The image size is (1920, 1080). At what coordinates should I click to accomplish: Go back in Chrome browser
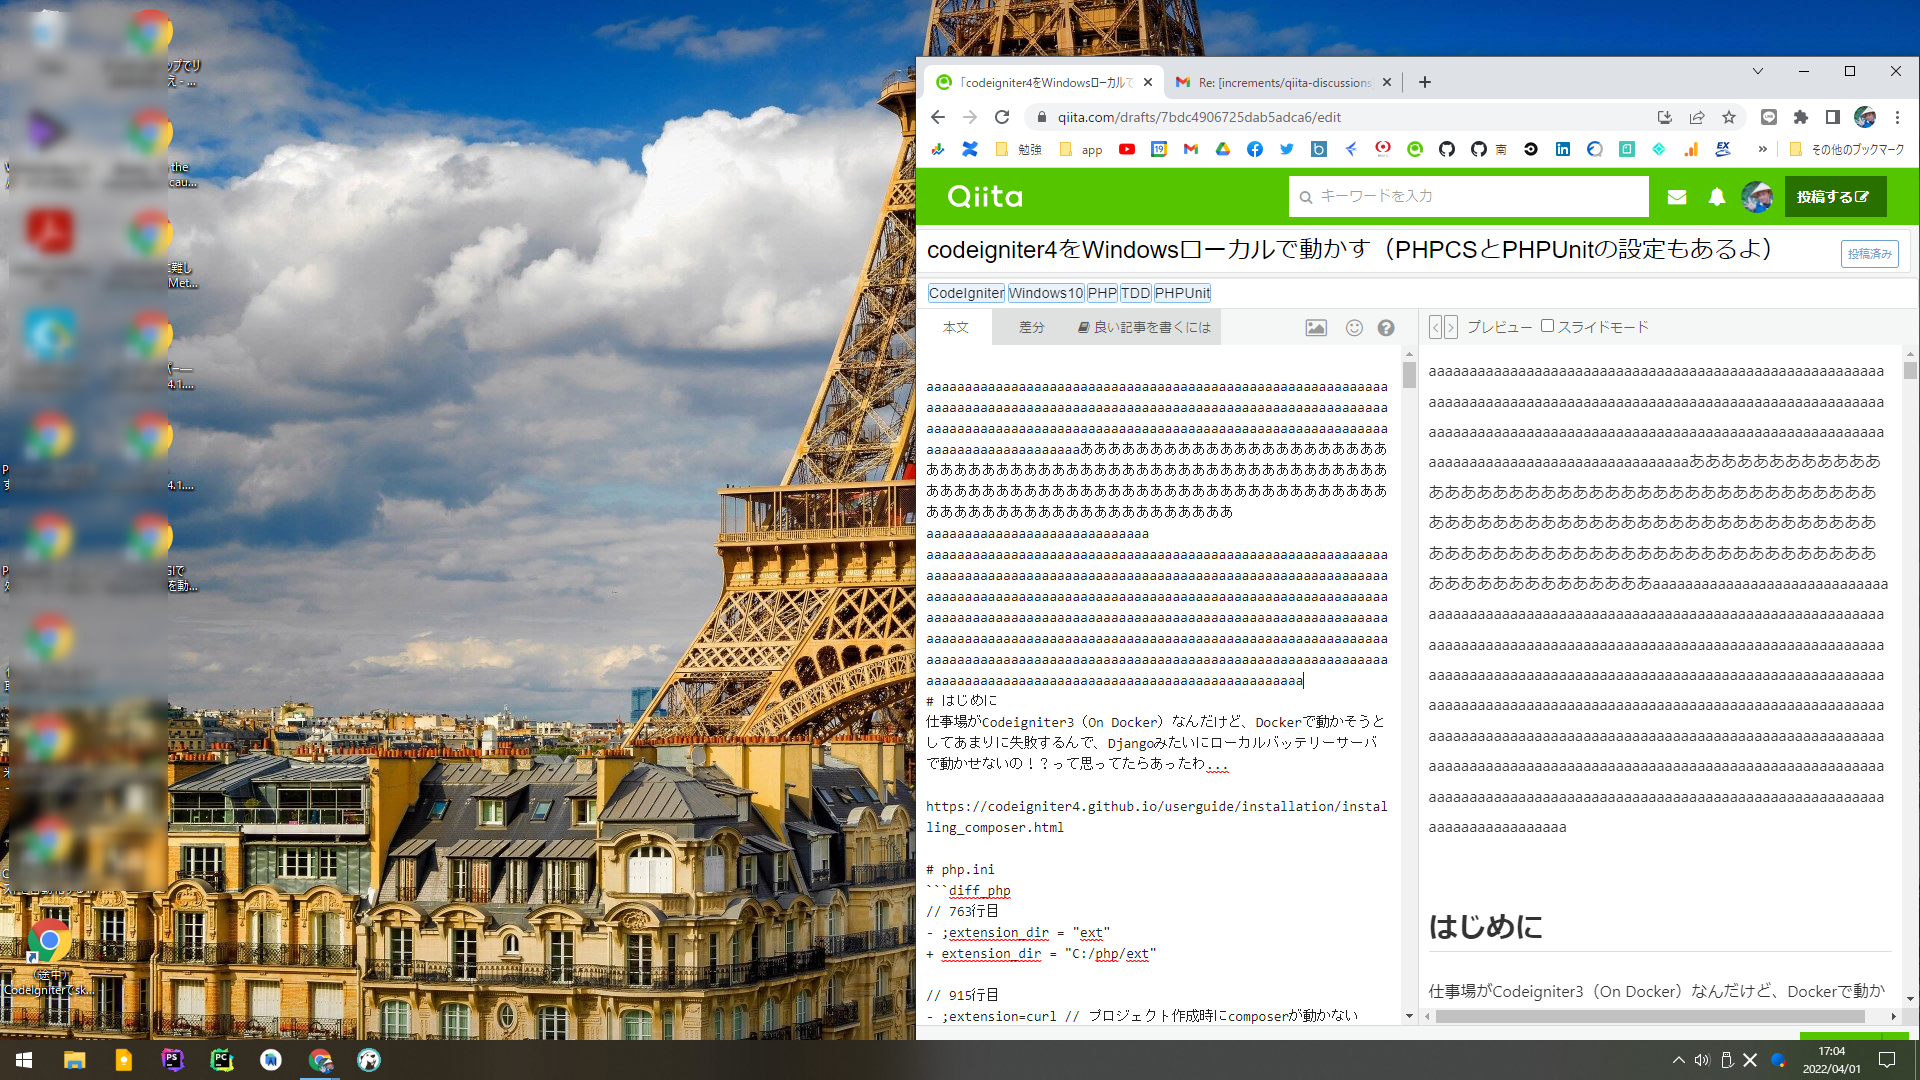(x=938, y=117)
